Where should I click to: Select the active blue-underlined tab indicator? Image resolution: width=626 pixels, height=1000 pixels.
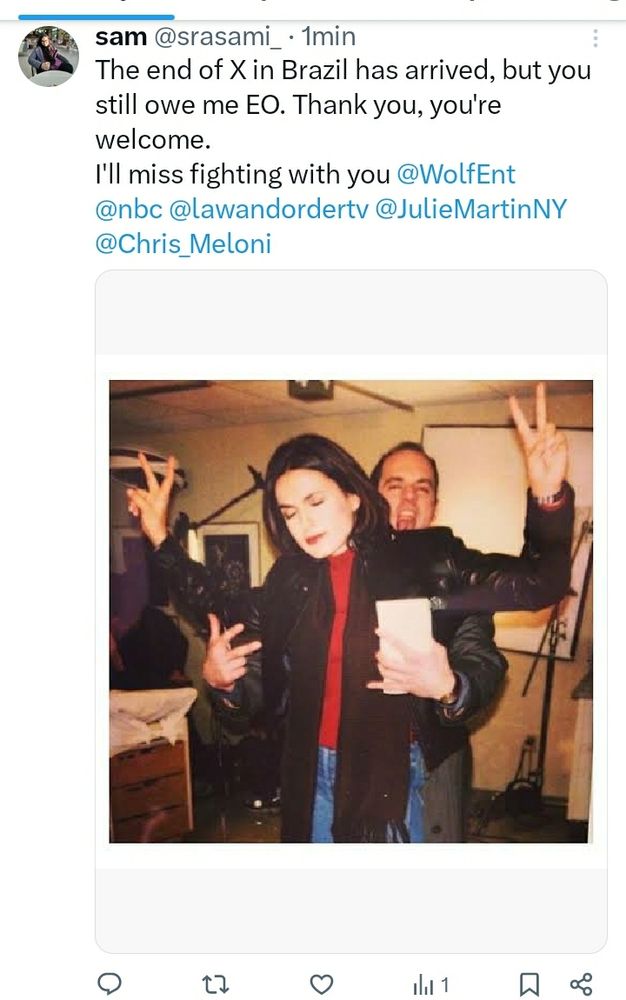(96, 17)
